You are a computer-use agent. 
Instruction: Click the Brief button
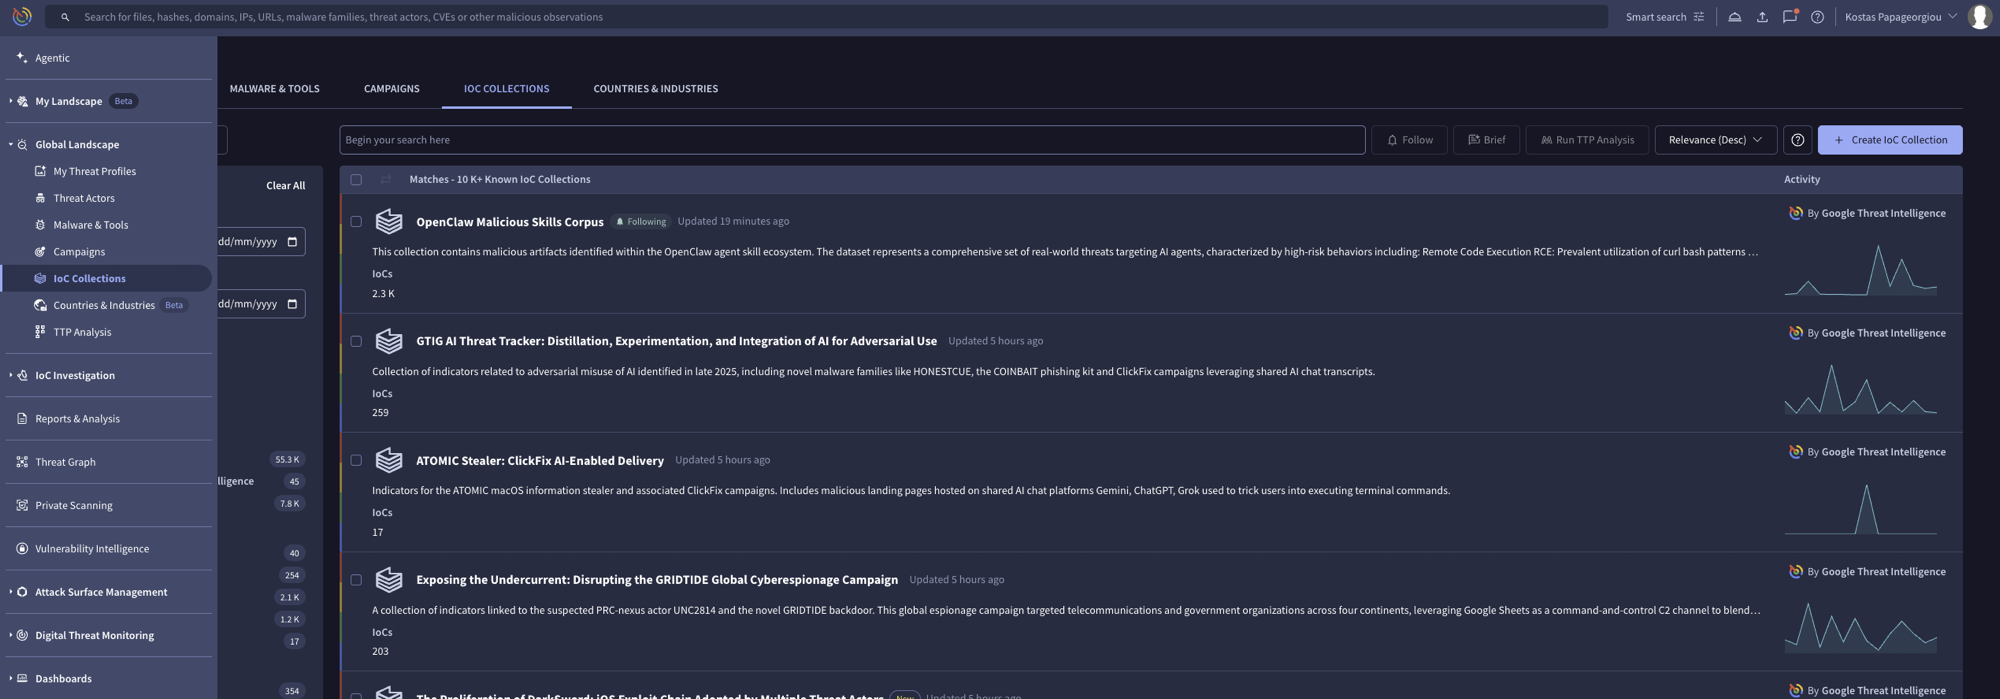pos(1486,140)
